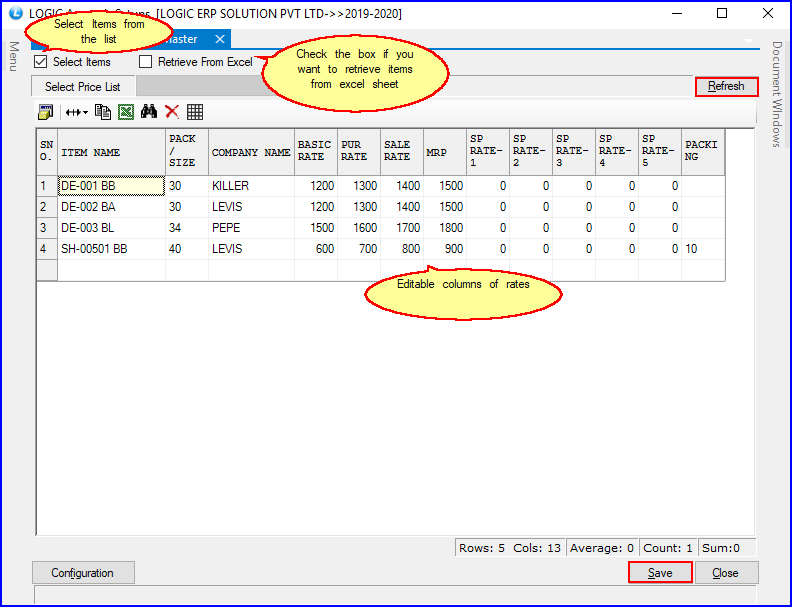Viewport: 792px width, 607px height.
Task: Click pack size 40 cell
Action: (186, 249)
